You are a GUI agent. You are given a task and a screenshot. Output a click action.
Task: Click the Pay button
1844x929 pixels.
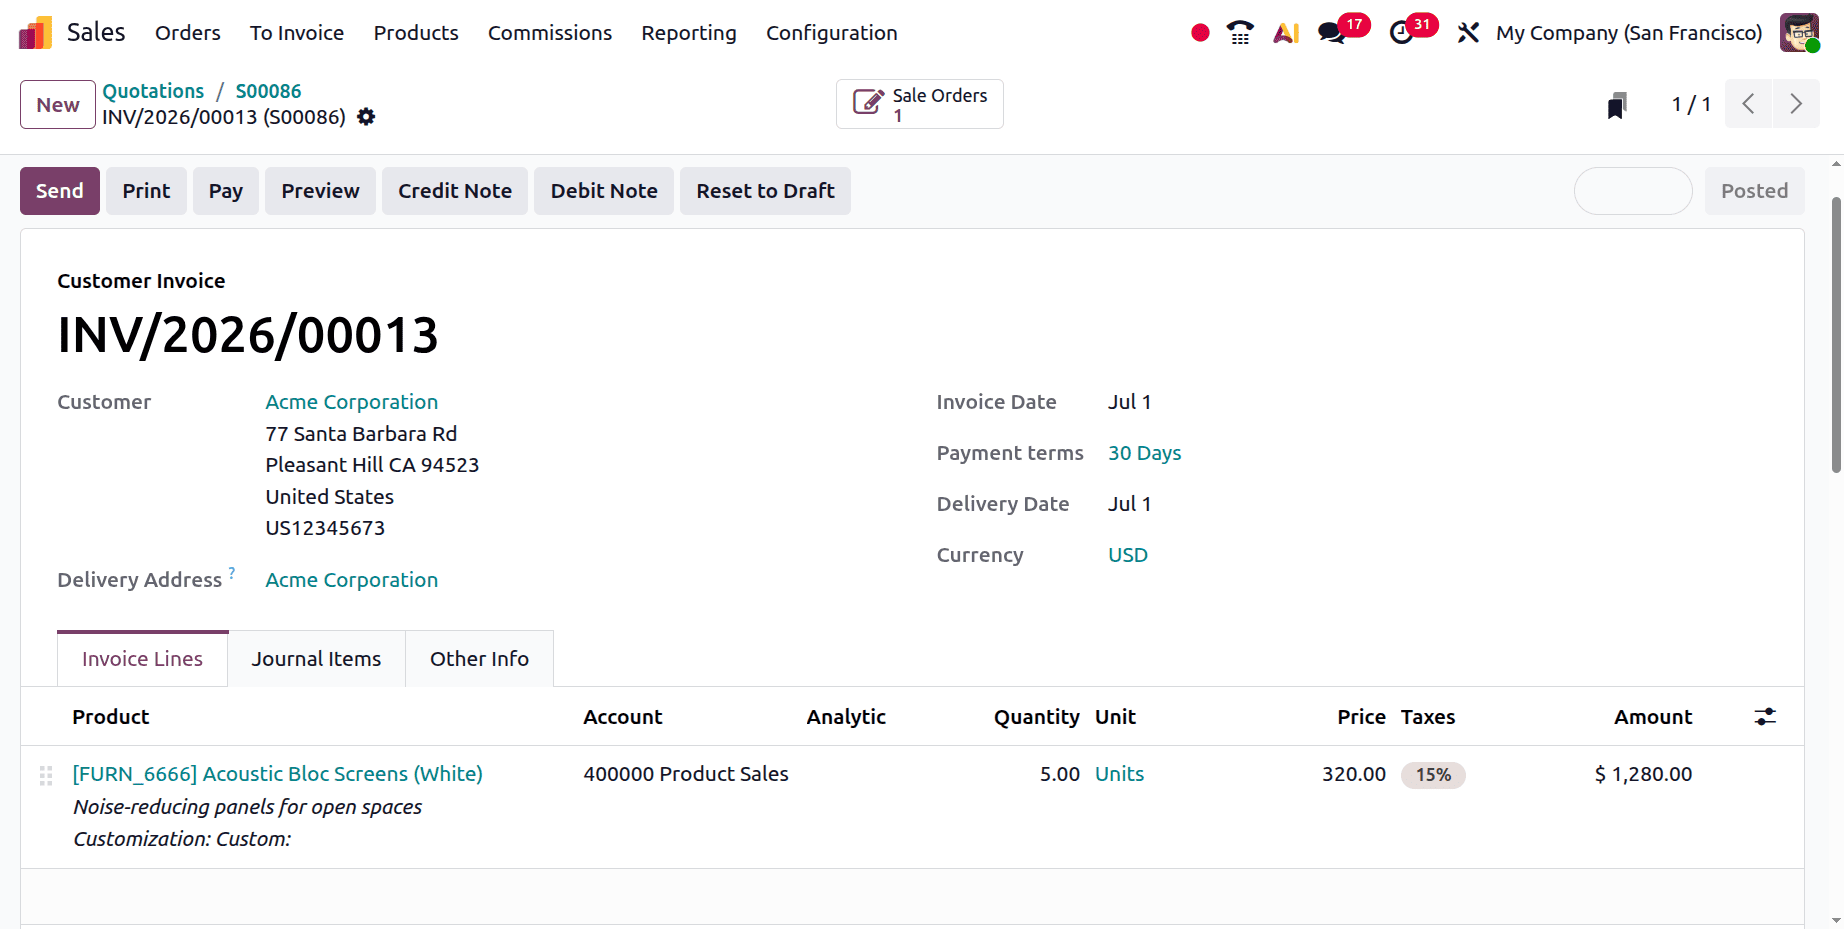226,191
